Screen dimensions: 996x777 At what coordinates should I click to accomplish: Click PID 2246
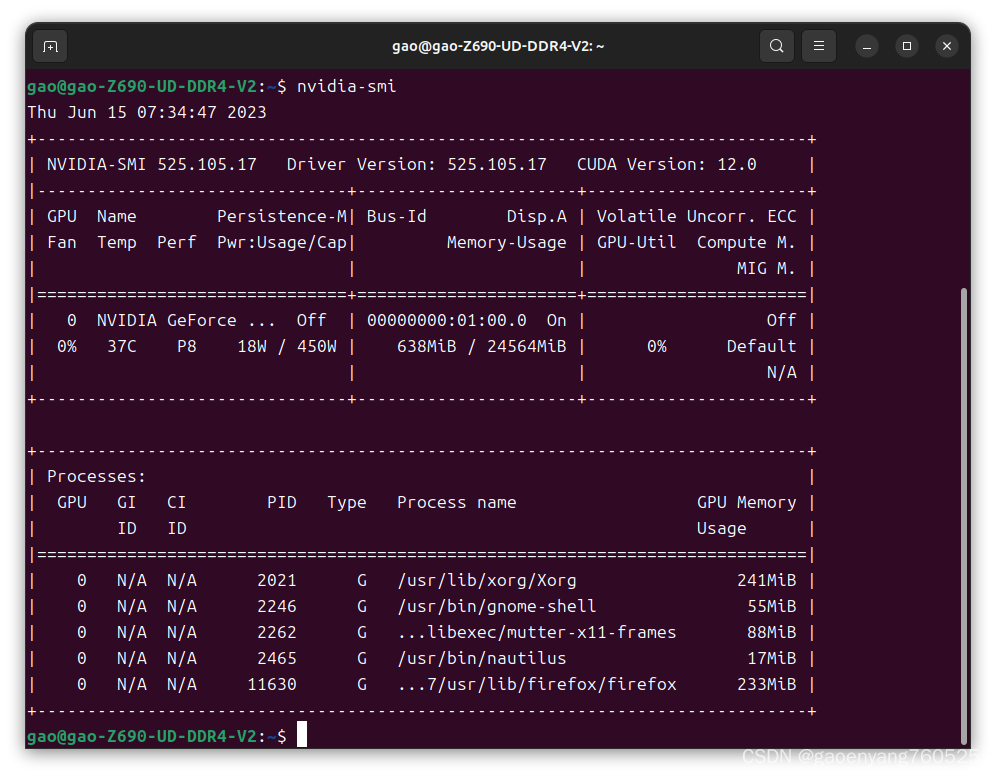coord(276,607)
